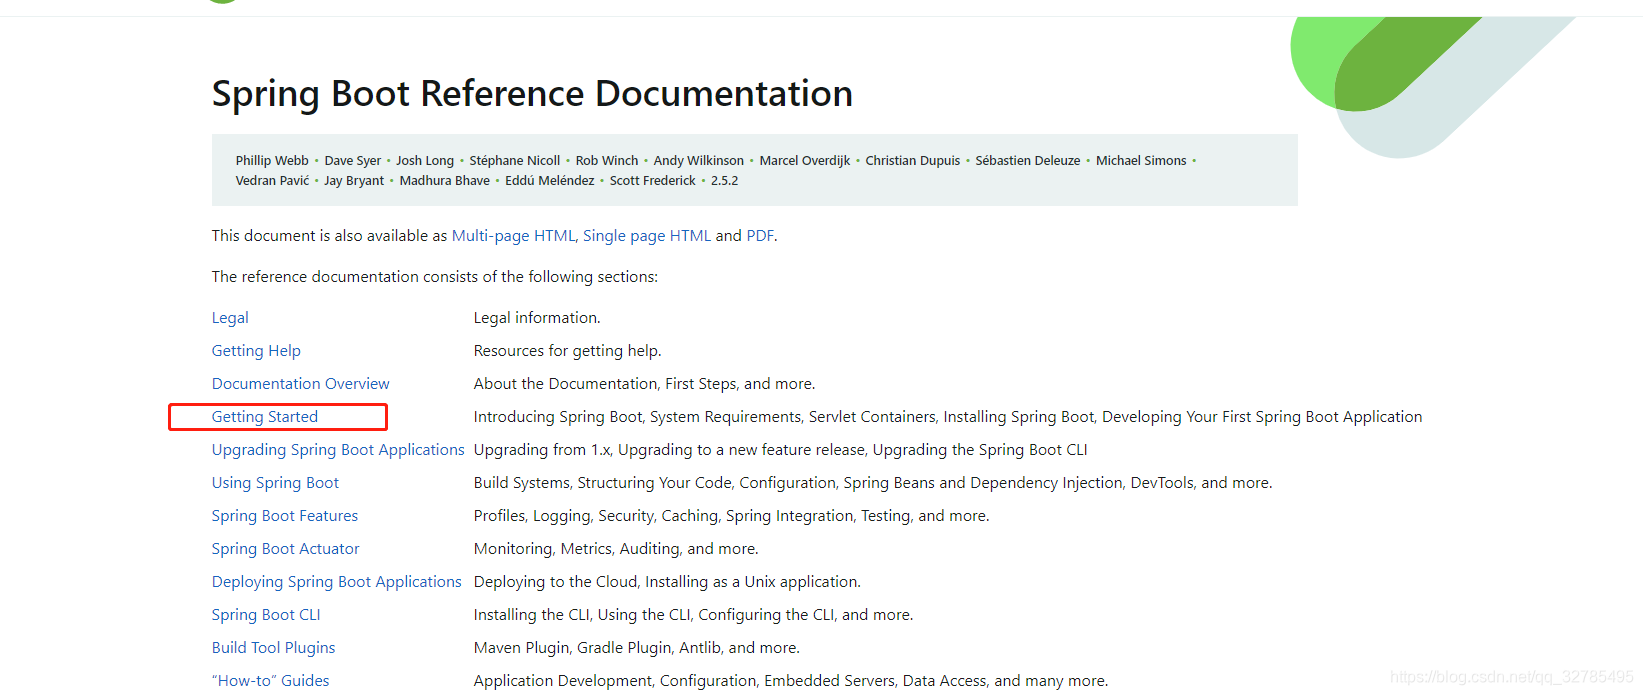Open the PDF version link
The height and width of the screenshot is (695, 1643).
point(760,236)
